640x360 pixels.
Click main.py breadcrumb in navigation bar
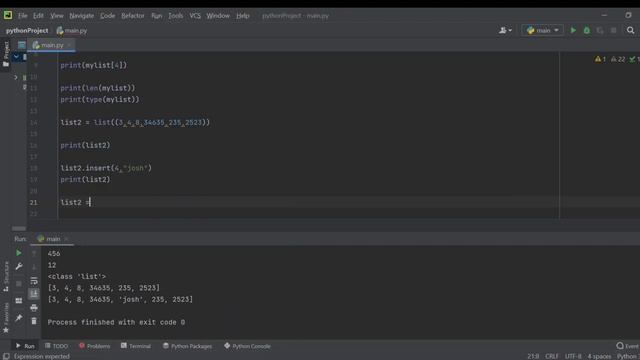(x=72, y=31)
